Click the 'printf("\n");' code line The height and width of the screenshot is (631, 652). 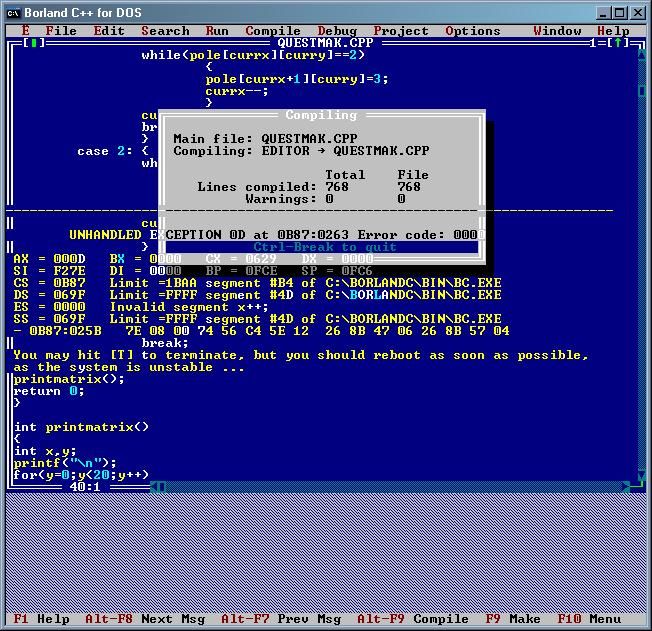65,463
